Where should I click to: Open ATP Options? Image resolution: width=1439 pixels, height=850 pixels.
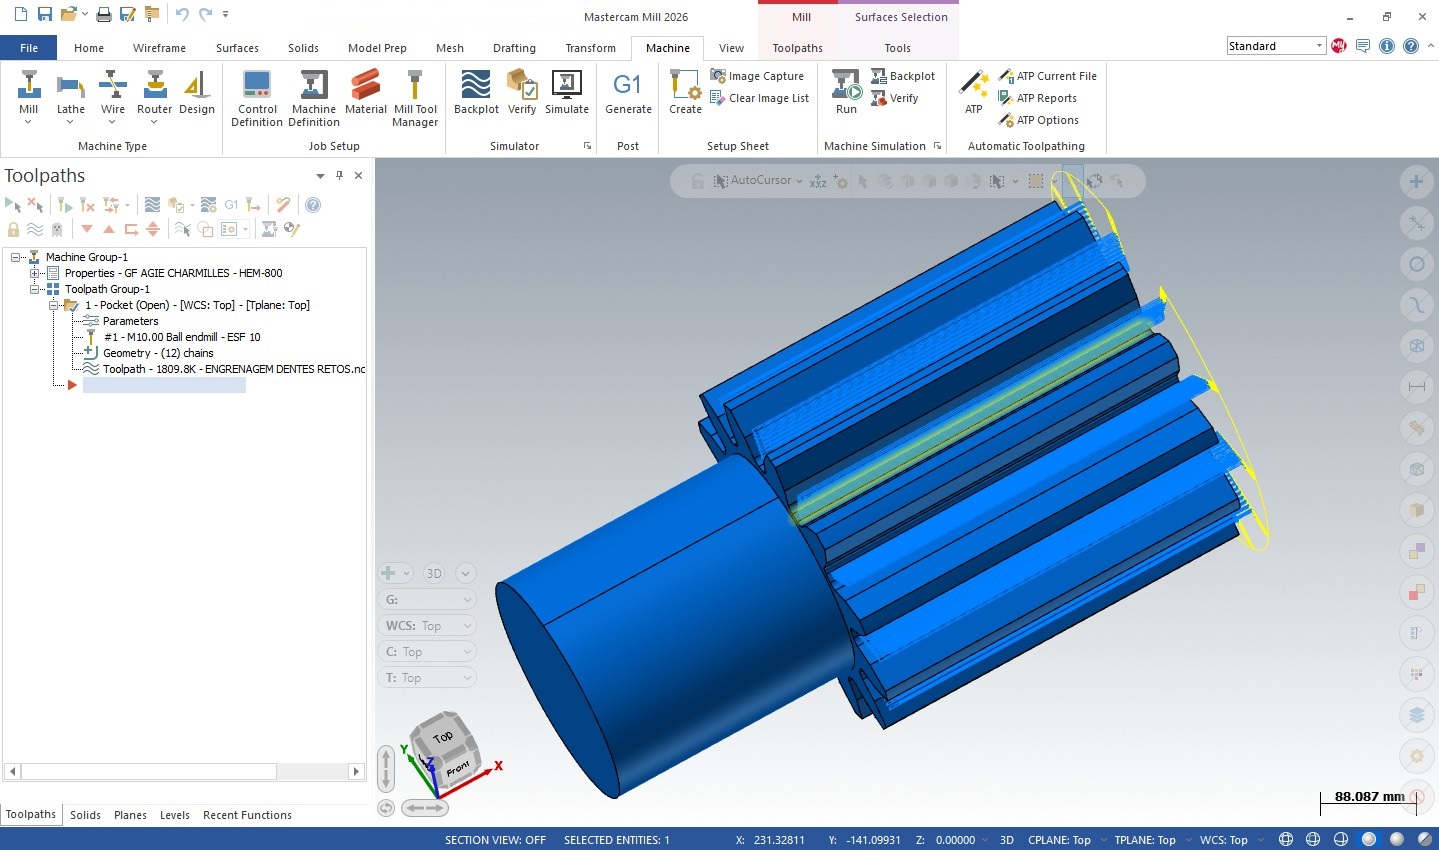point(1038,120)
